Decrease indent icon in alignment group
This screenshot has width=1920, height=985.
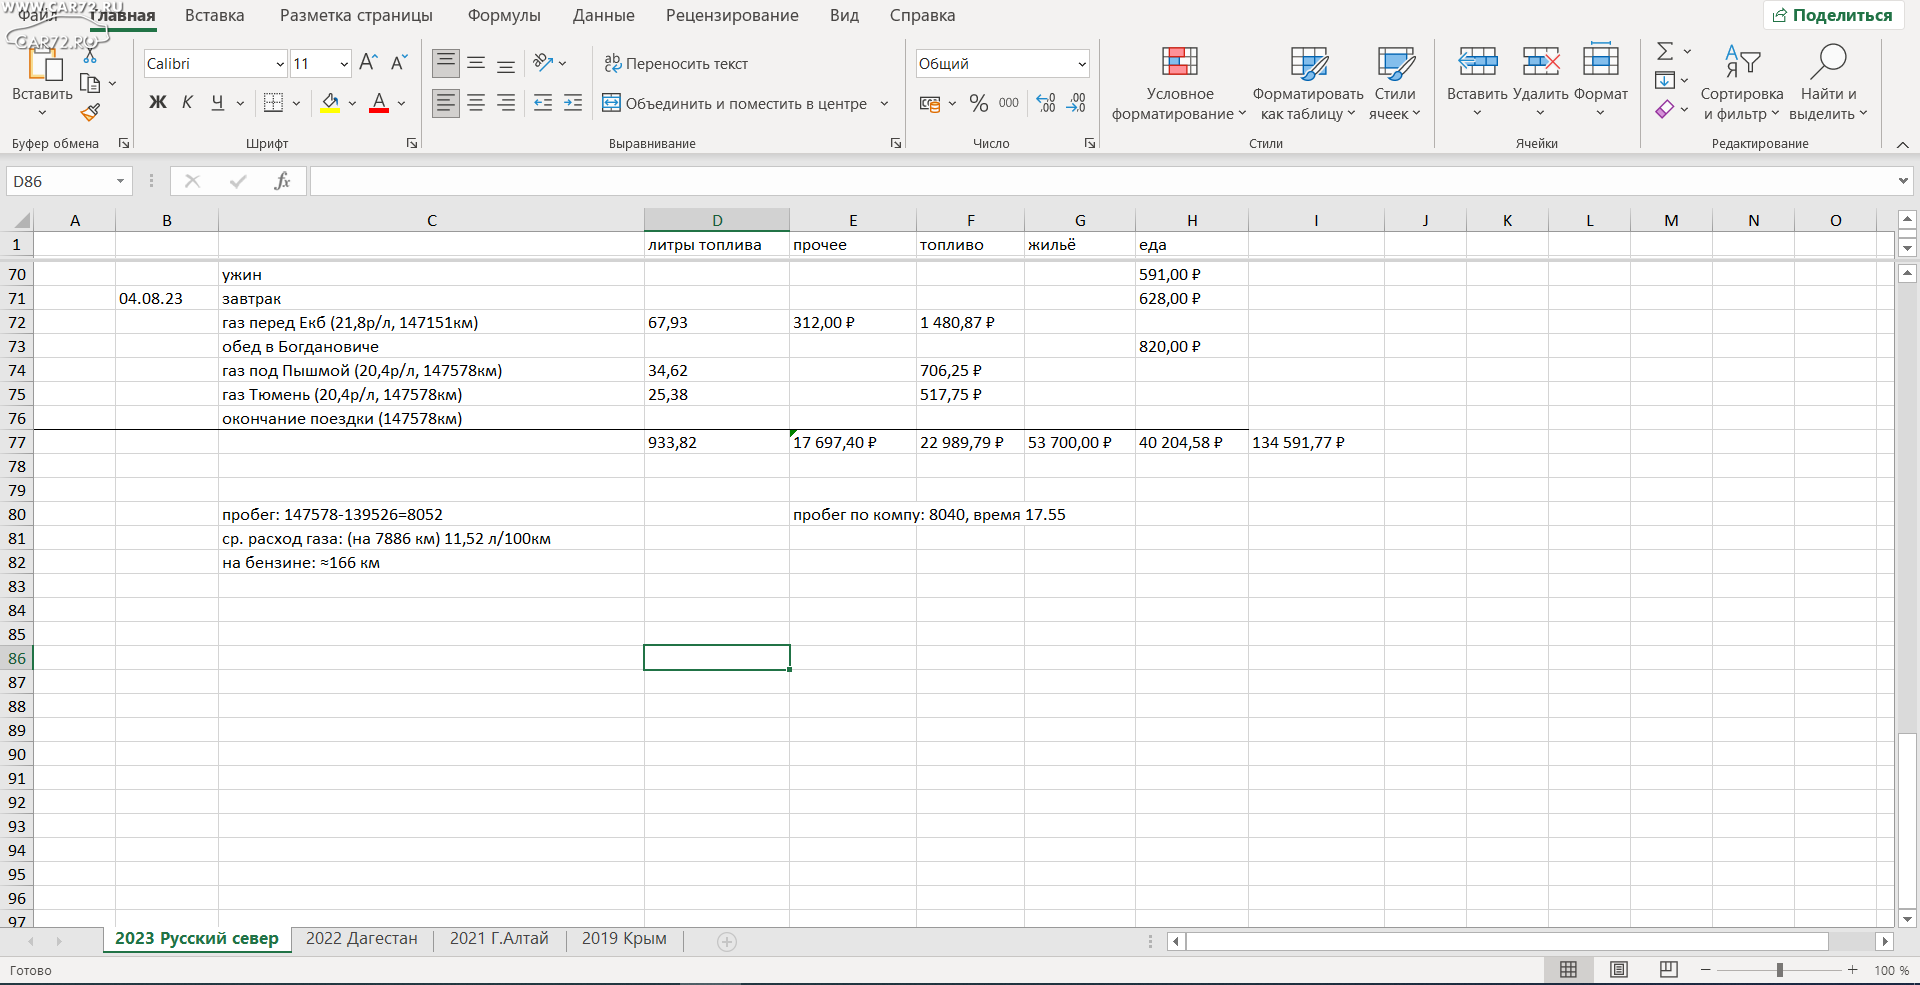click(543, 103)
